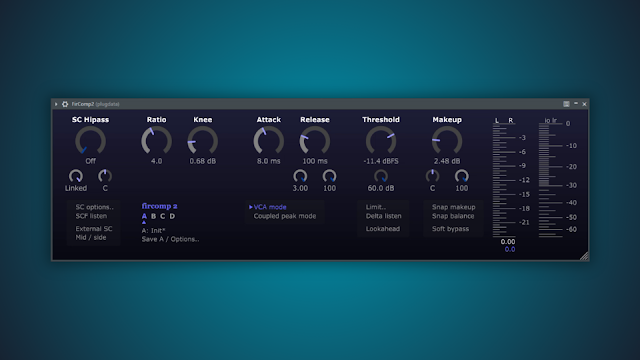Click the 2.48 dB makeup value
Screen dimensions: 640x360
point(447,161)
